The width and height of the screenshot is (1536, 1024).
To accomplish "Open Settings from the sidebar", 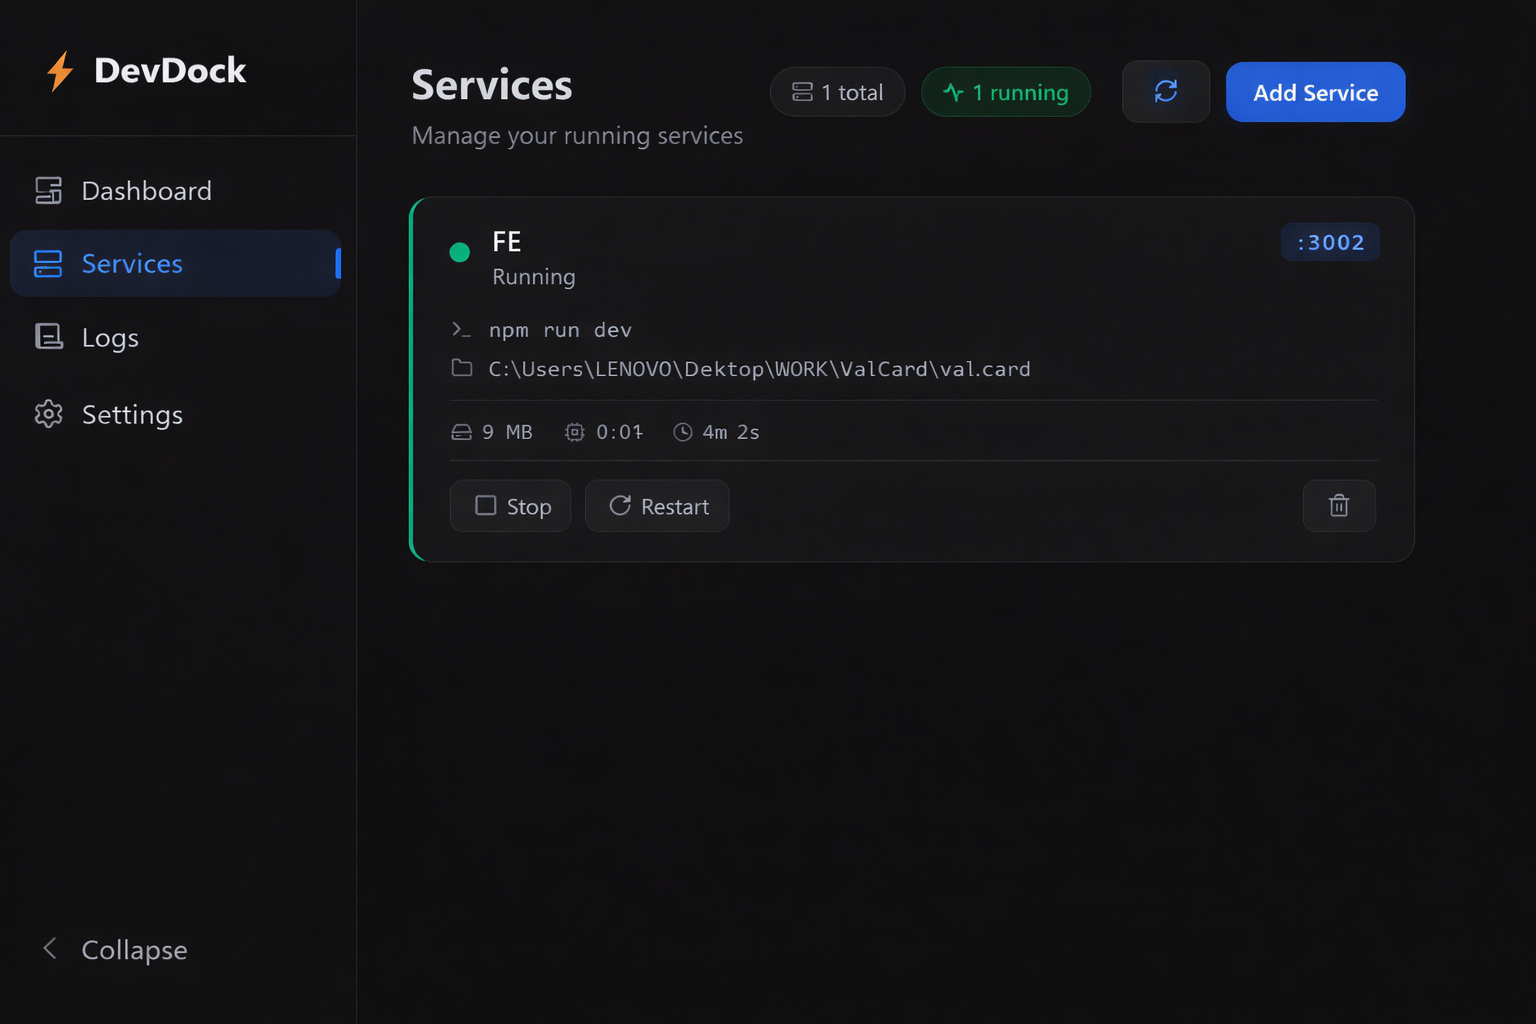I will 132,414.
